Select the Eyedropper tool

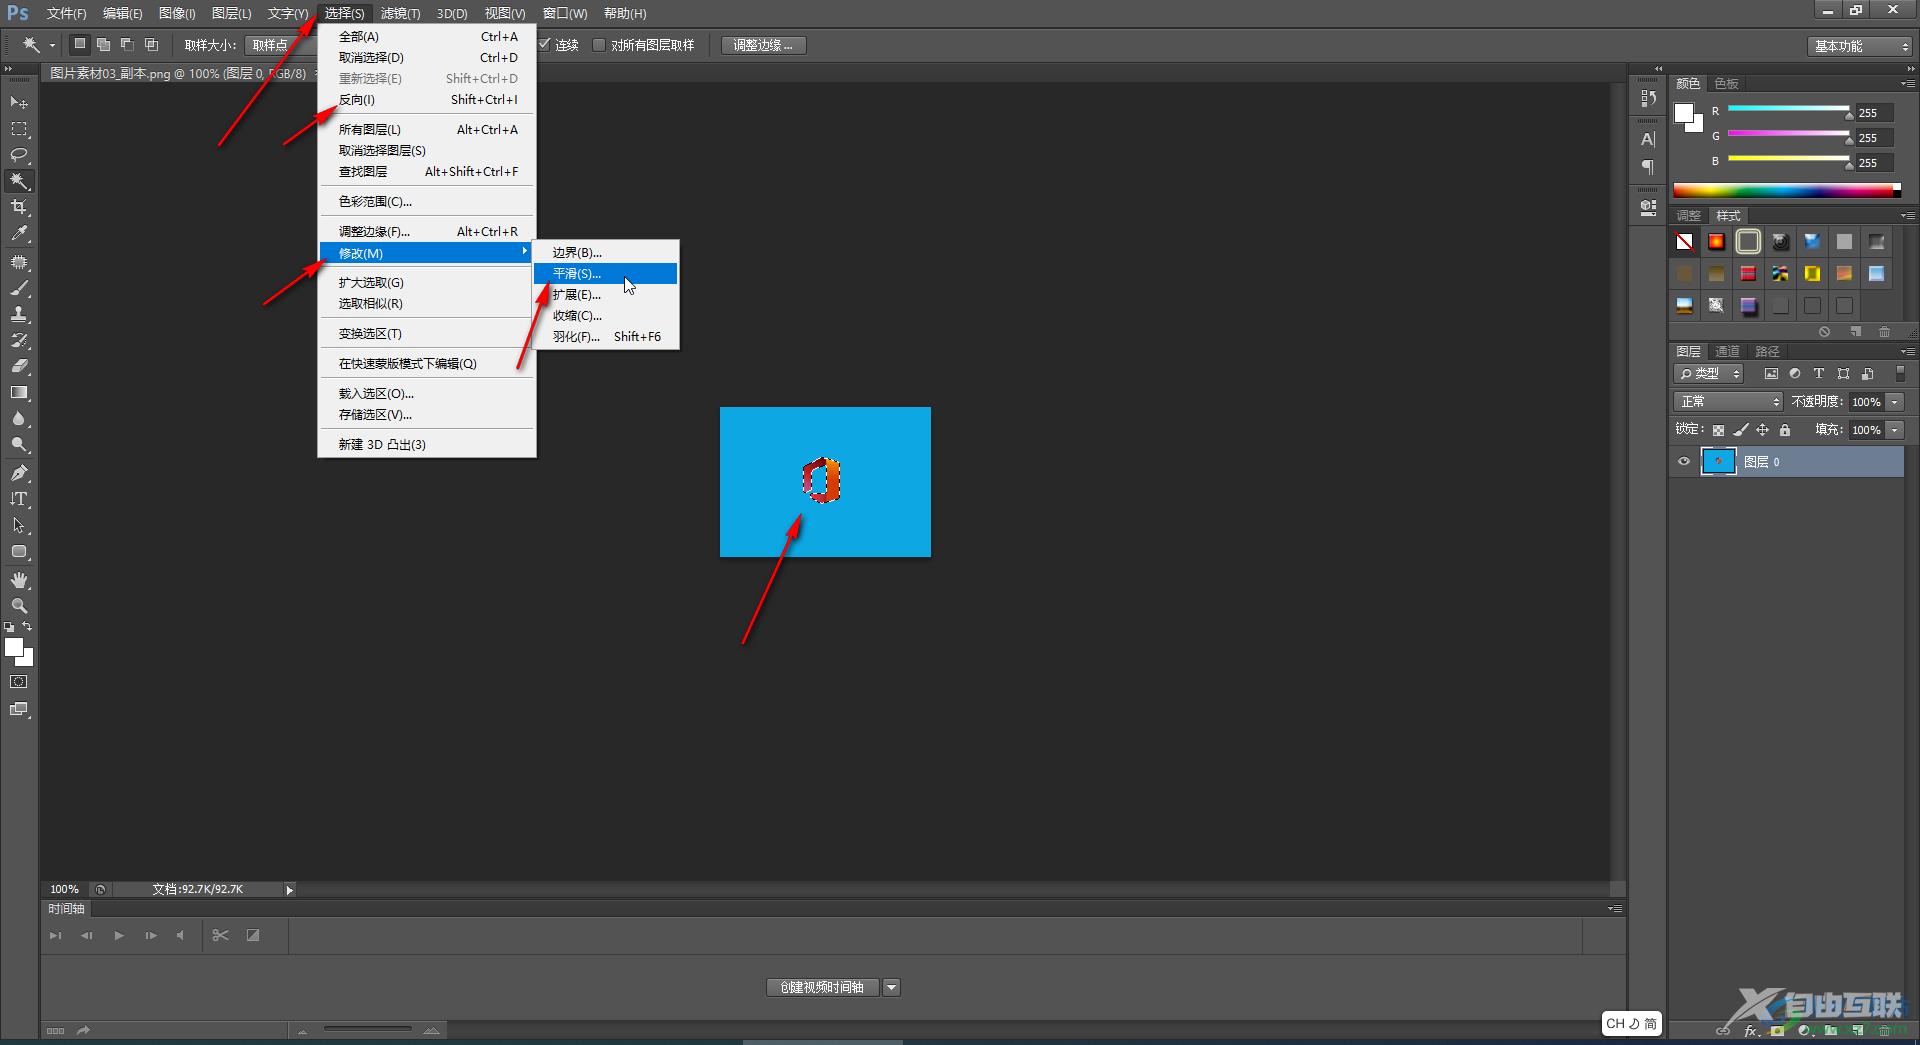pos(19,234)
